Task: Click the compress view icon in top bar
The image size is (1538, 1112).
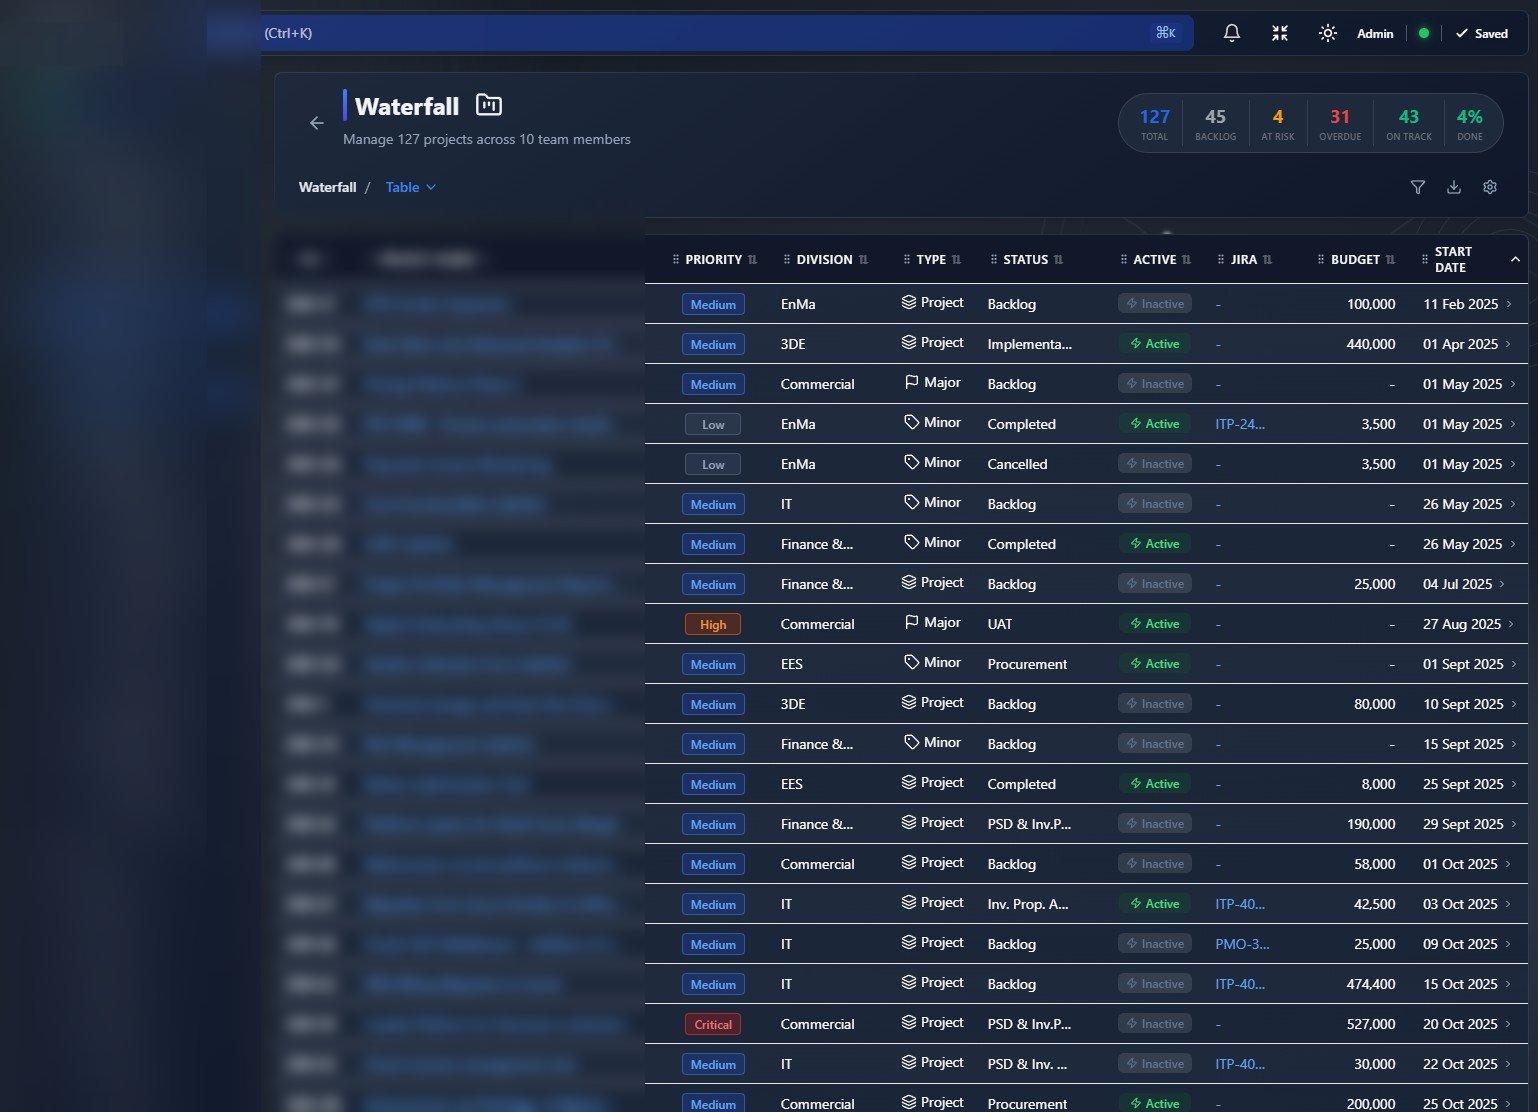Action: (1279, 33)
